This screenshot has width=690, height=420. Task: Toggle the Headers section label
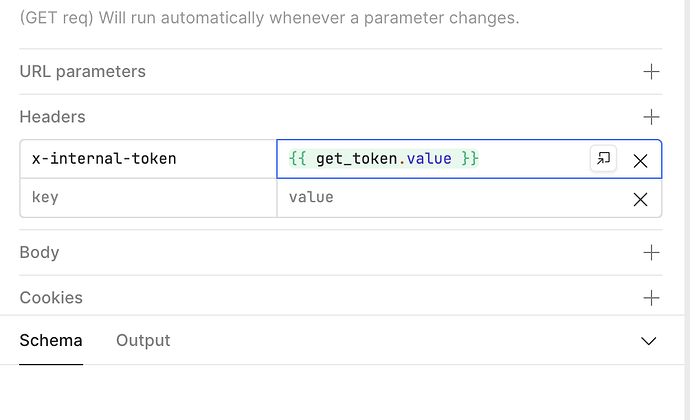click(53, 117)
